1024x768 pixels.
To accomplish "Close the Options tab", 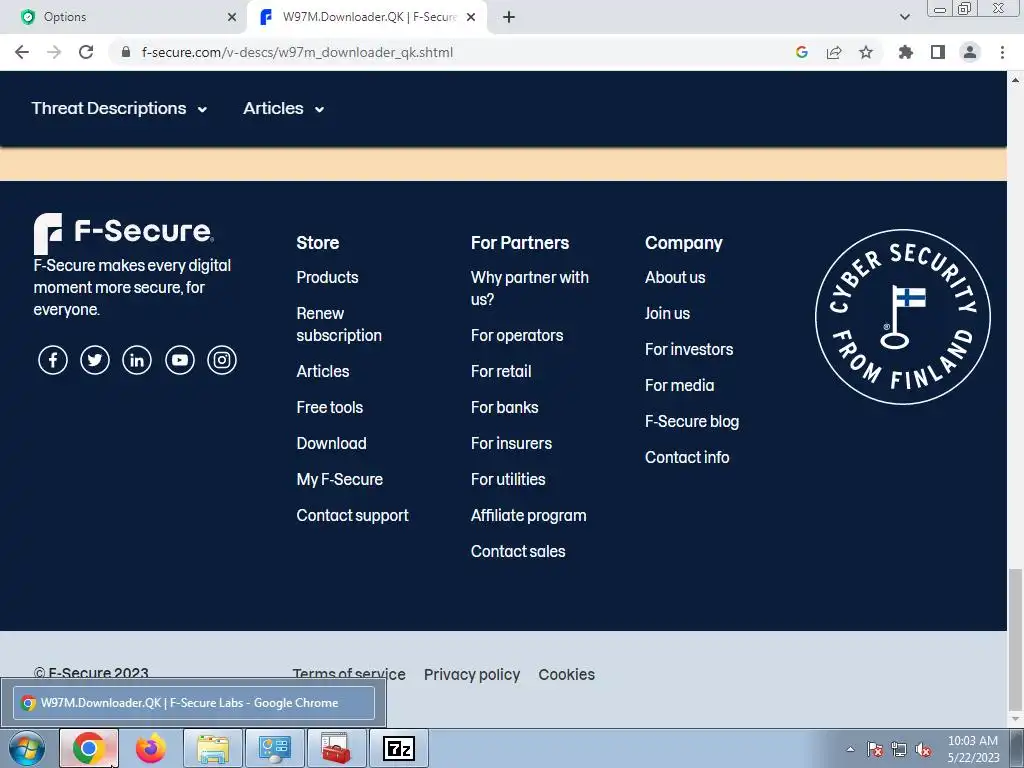I will click(x=232, y=17).
